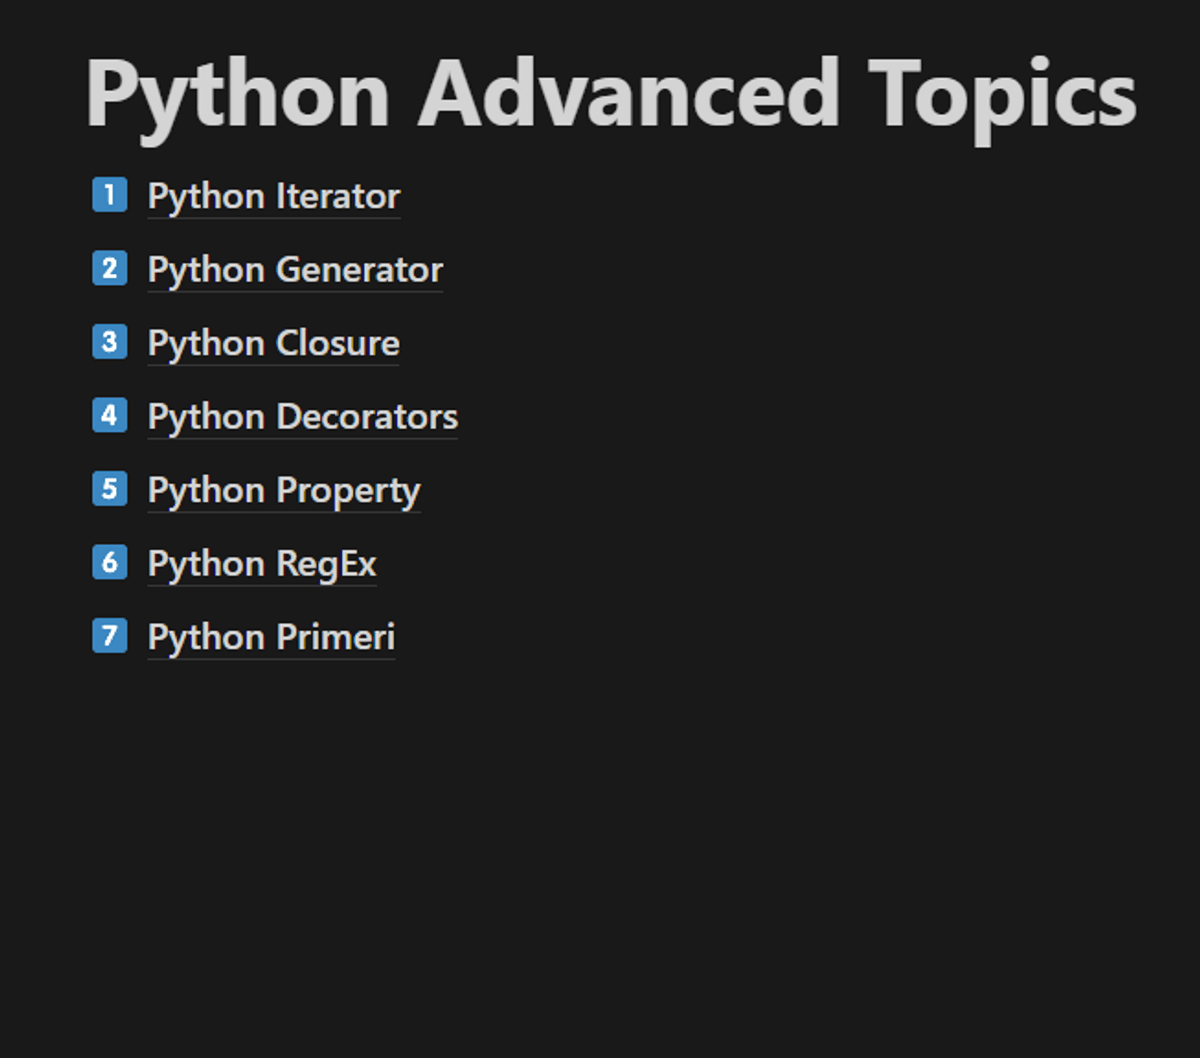Click the word Generator in item two
The image size is (1200, 1058).
[359, 270]
